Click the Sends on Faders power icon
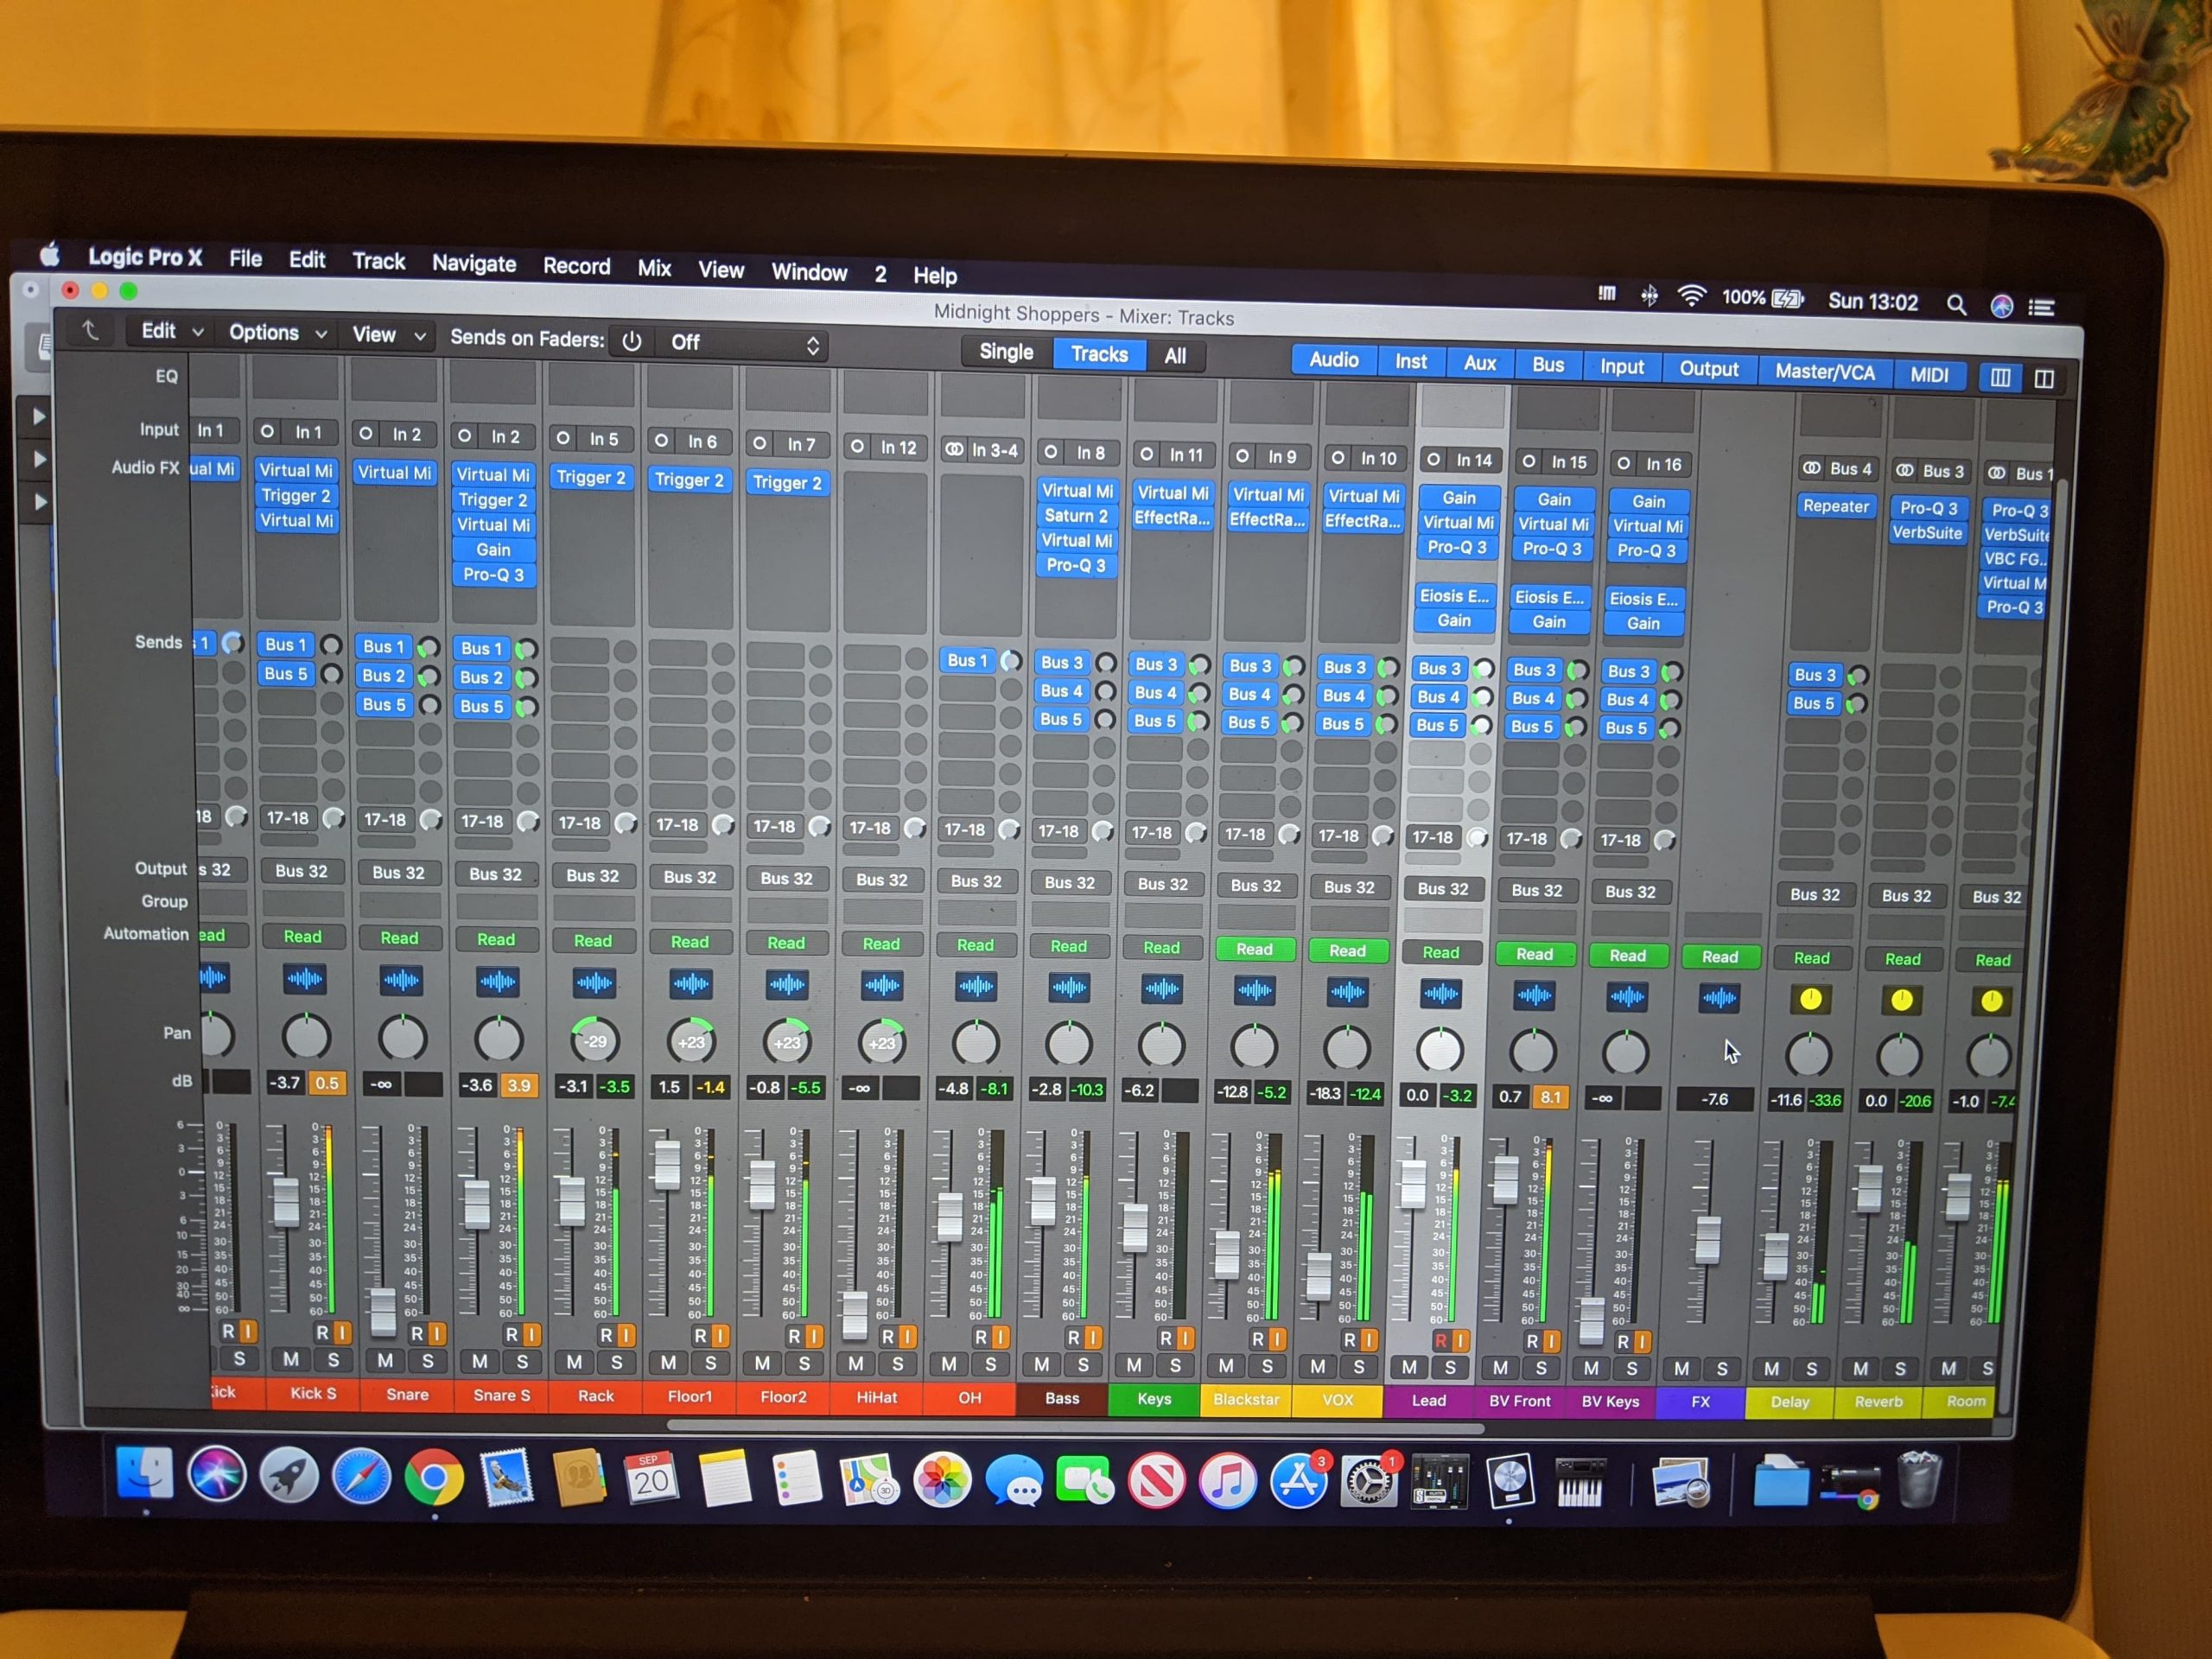 (632, 342)
